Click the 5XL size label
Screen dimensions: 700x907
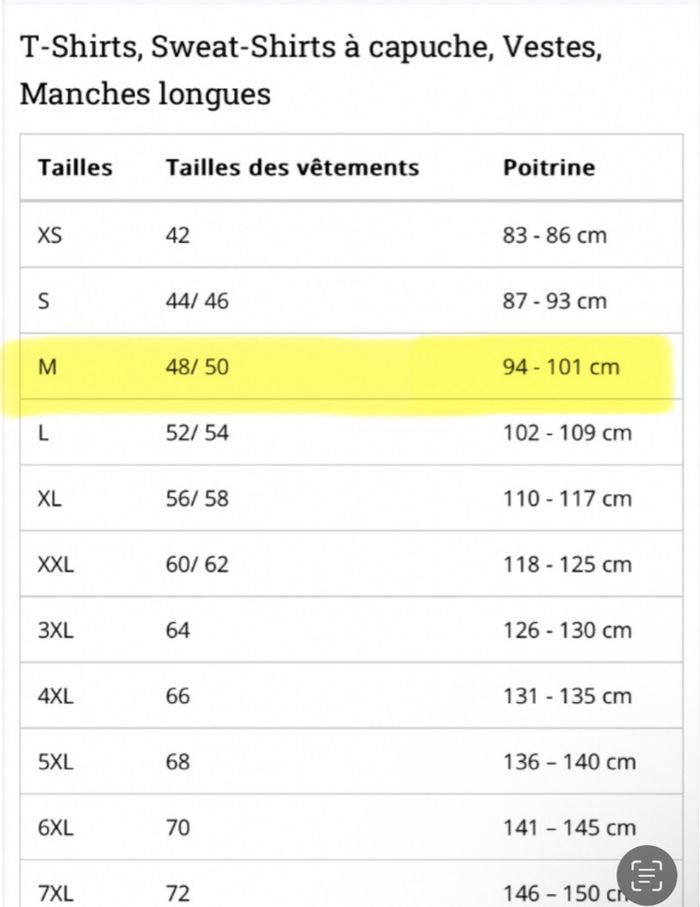[x=55, y=762]
